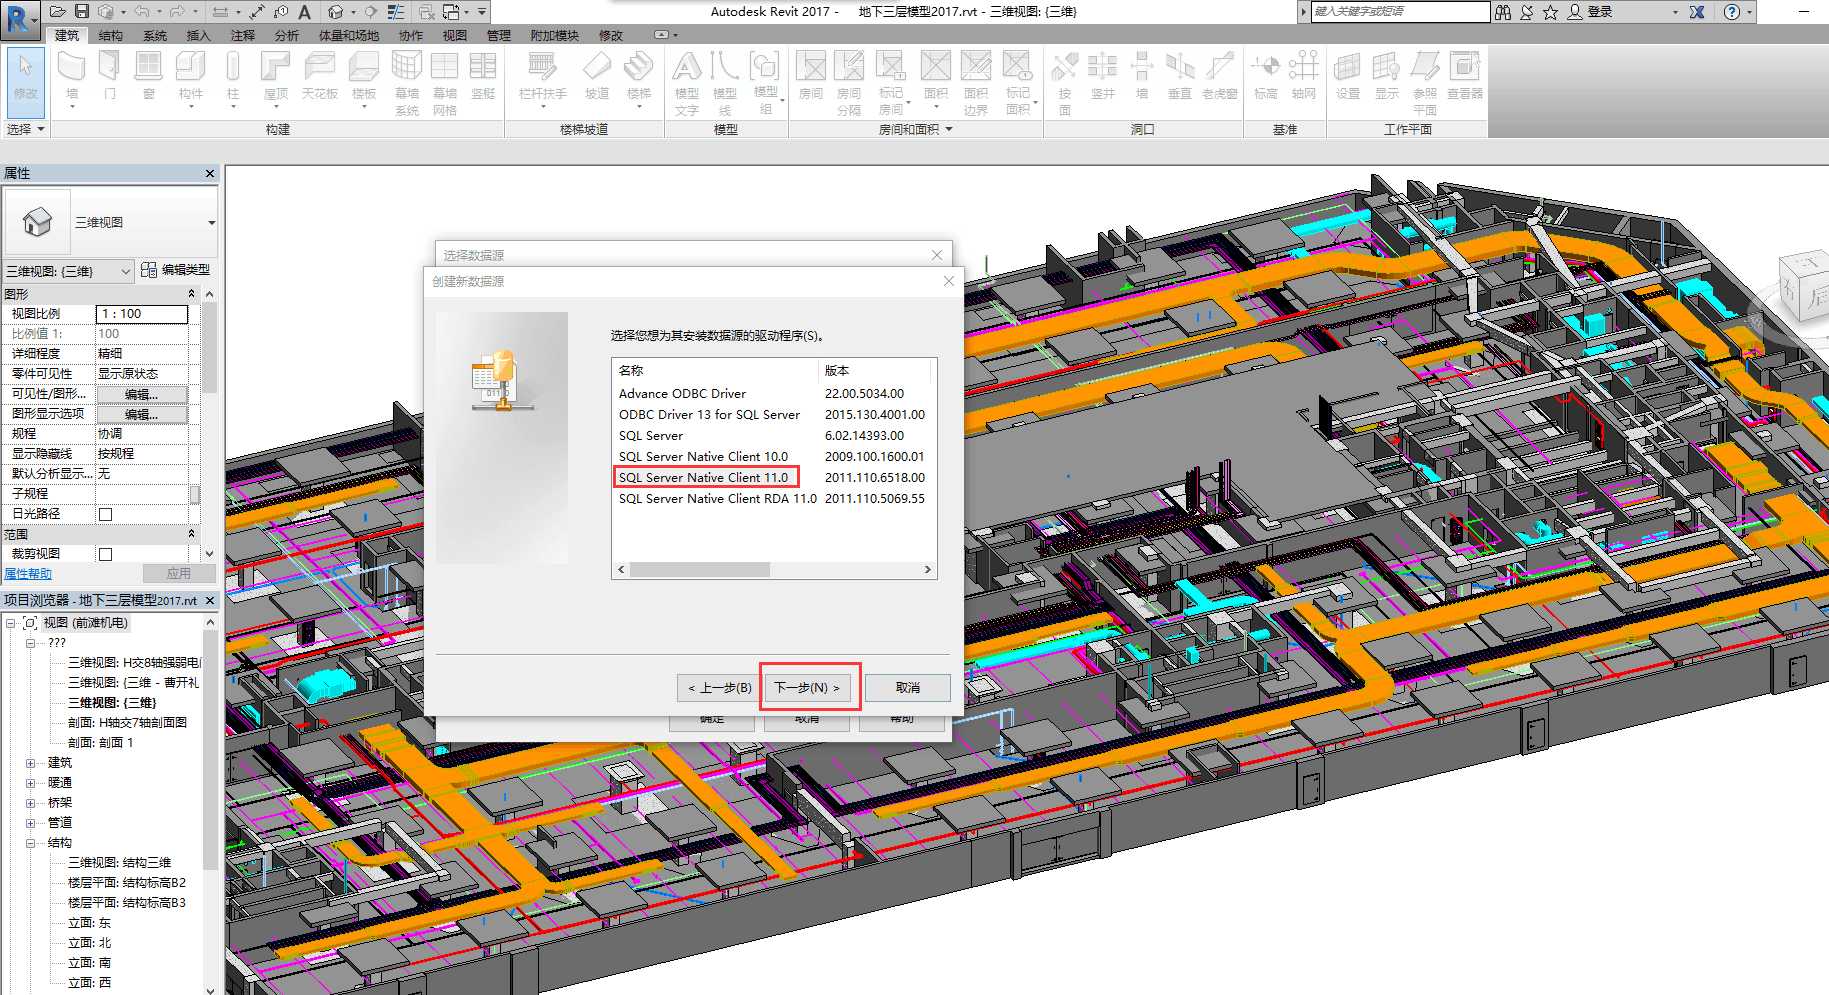1829x995 pixels.
Task: Select the 屋顶 (Roof) tool
Action: pyautogui.click(x=275, y=77)
